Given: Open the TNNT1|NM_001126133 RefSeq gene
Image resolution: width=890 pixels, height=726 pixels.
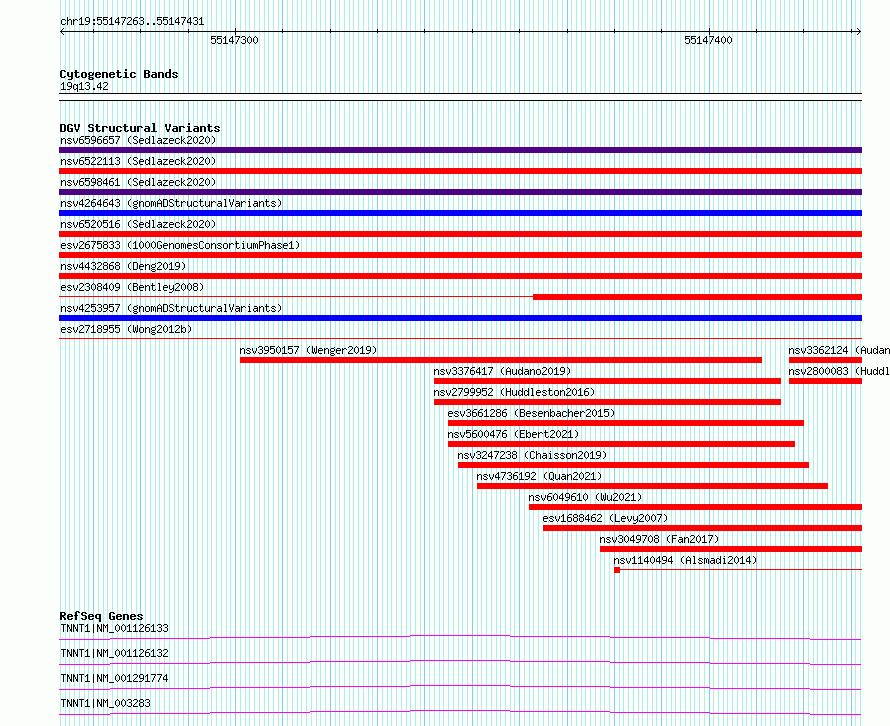Looking at the screenshot, I should pos(114,628).
